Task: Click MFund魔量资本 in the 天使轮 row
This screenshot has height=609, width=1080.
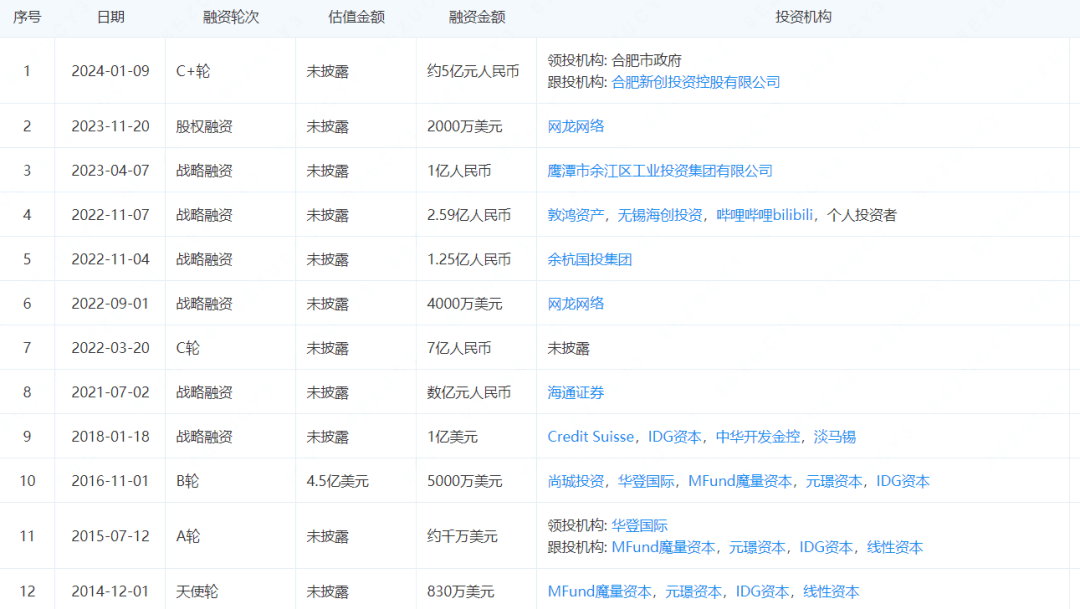Action: coord(599,591)
